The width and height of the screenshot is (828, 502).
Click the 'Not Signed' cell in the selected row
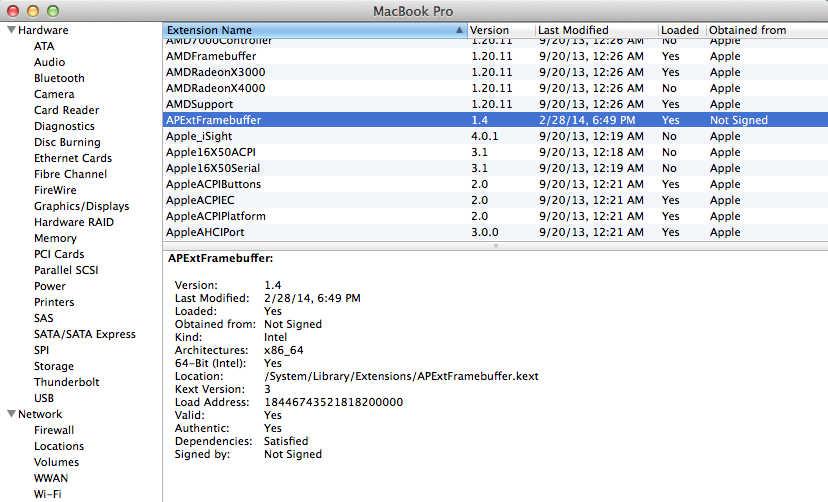[739, 120]
